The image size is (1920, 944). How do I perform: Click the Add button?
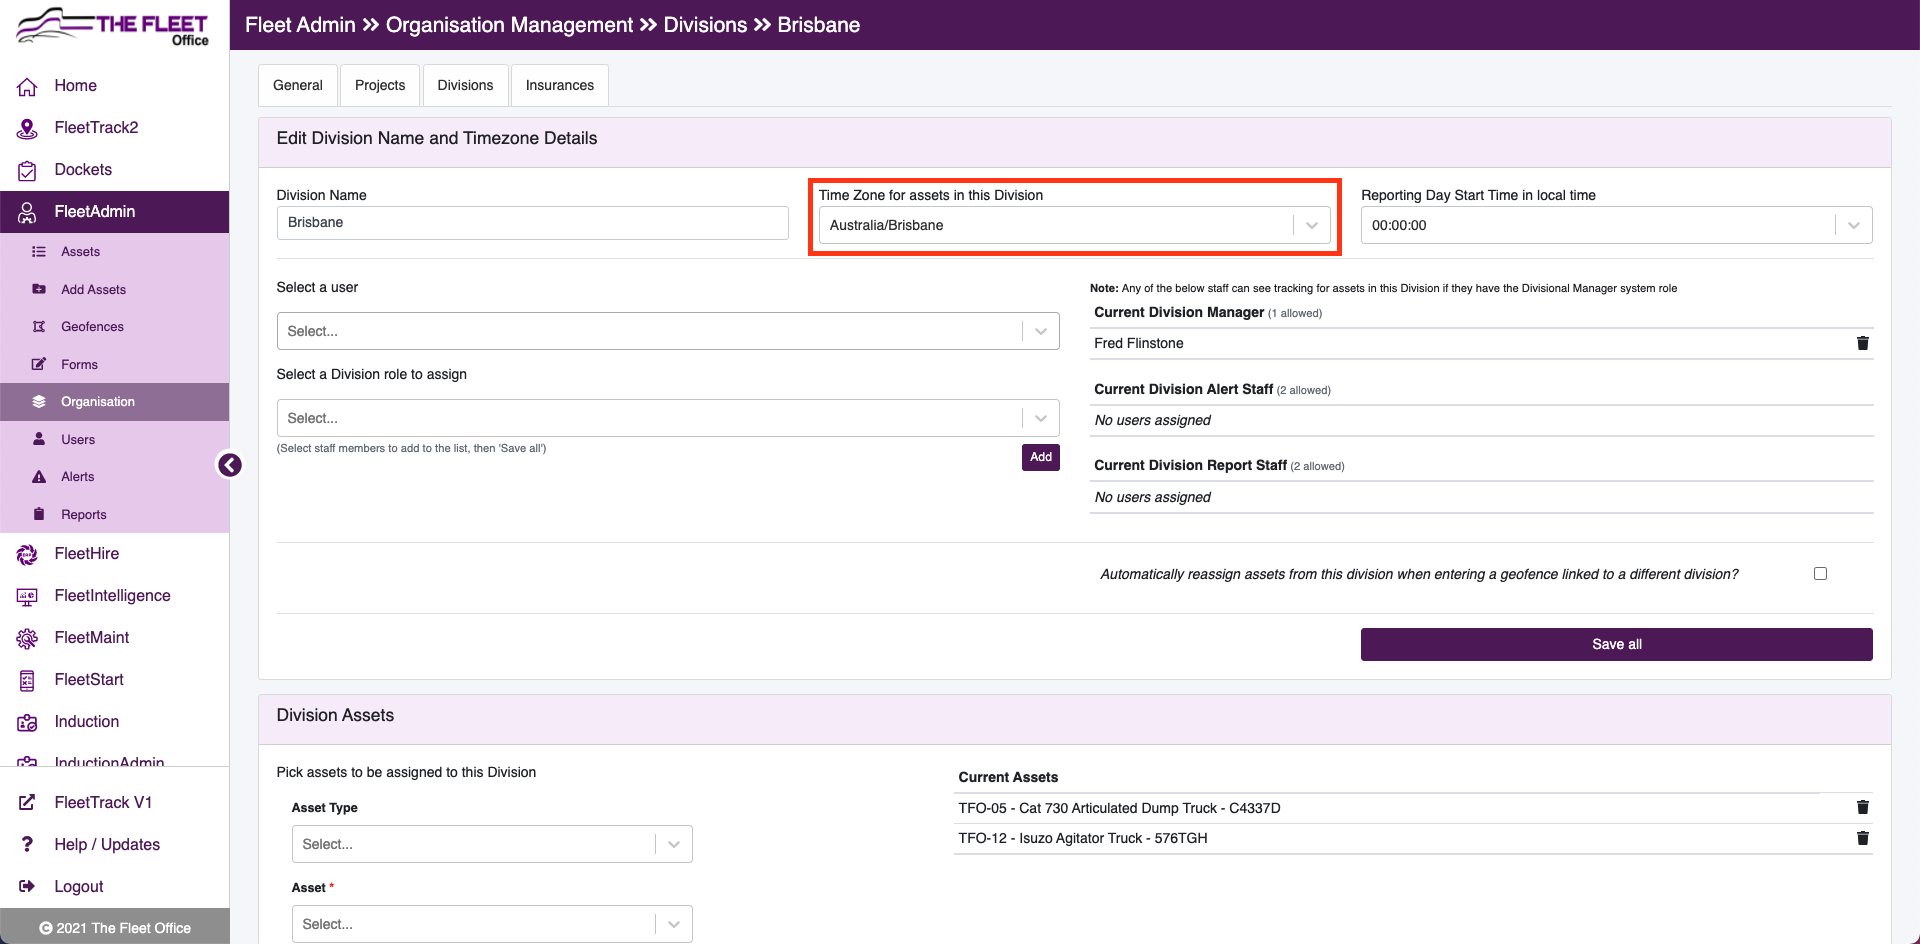point(1041,457)
